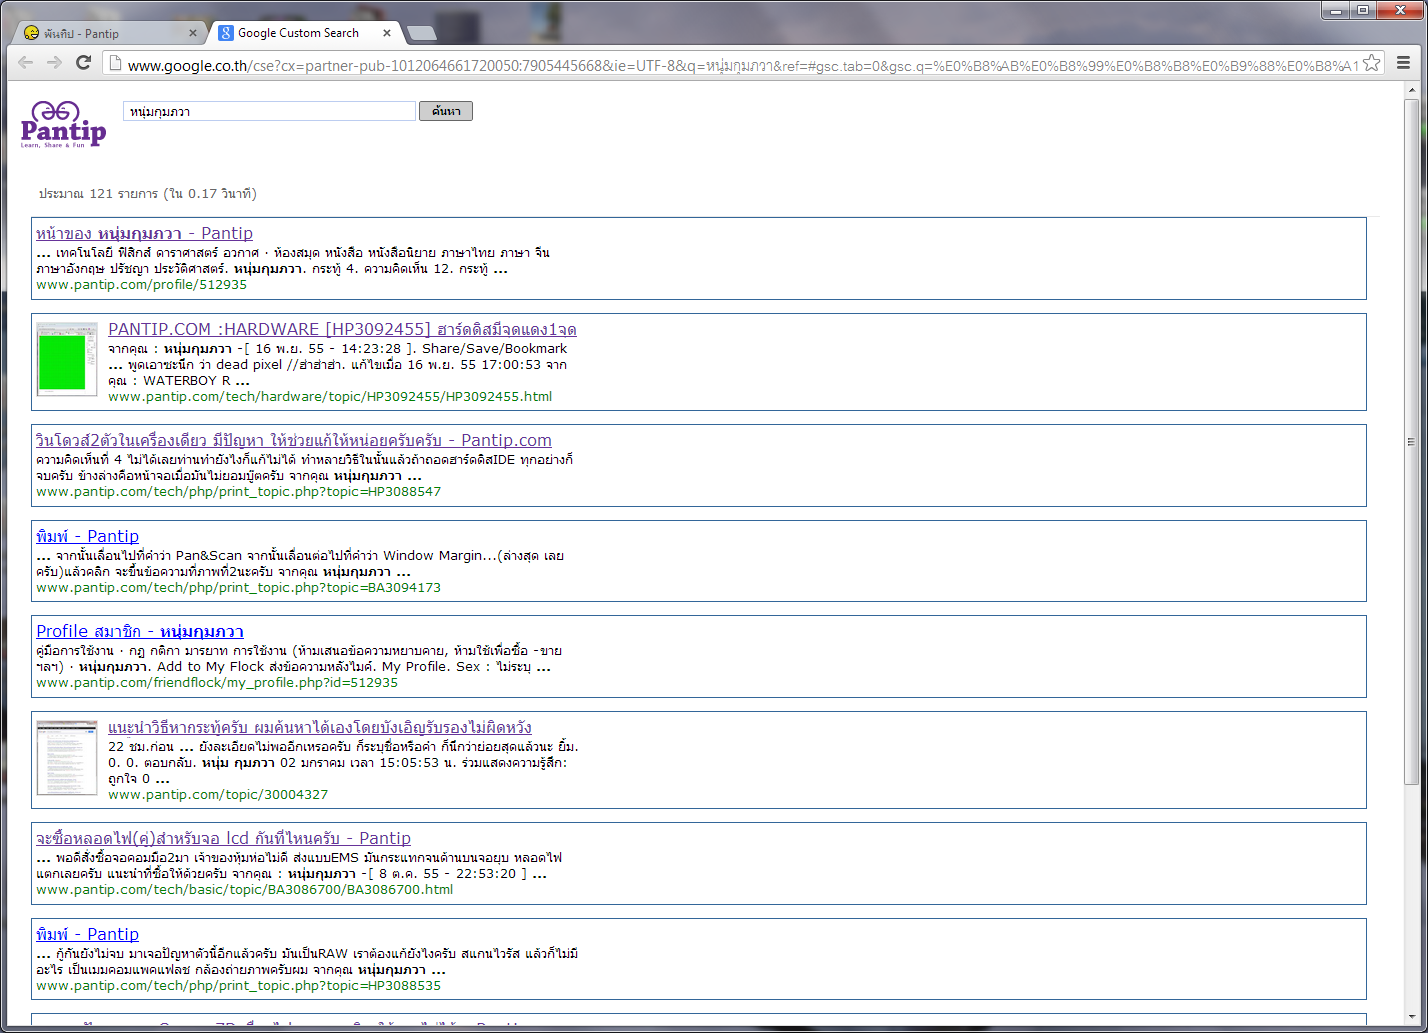Viewport: 1428px width, 1033px height.
Task: Open a new tab
Action: [422, 34]
